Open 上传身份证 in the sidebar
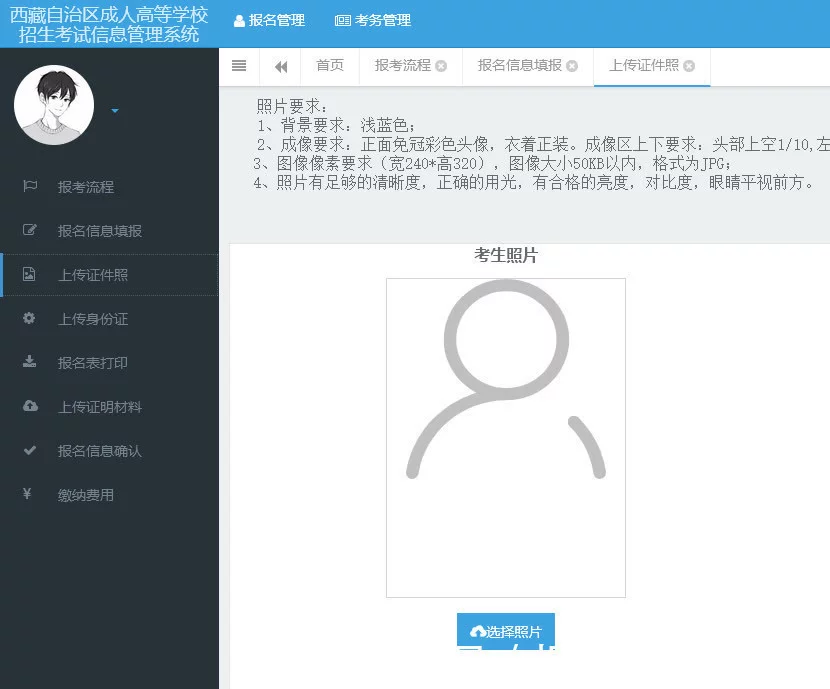 click(x=93, y=319)
